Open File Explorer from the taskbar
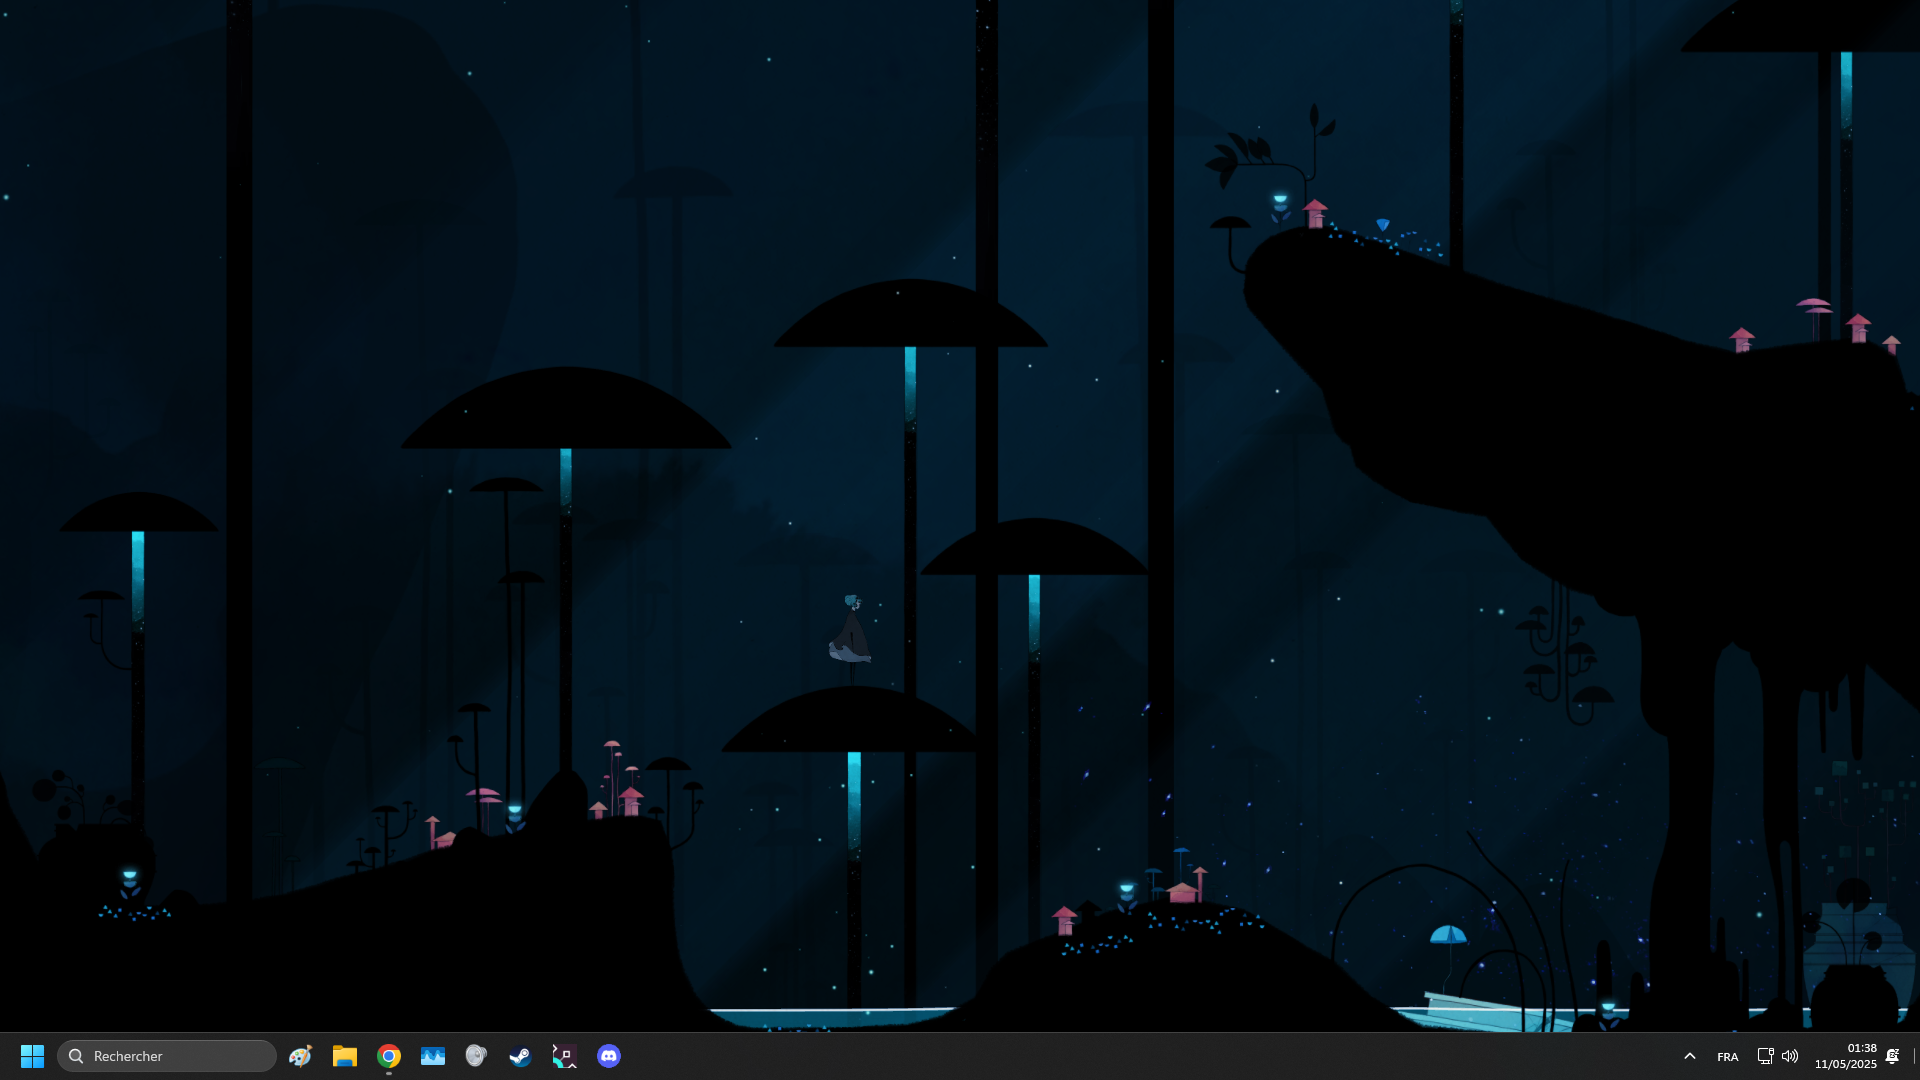 [x=345, y=1056]
